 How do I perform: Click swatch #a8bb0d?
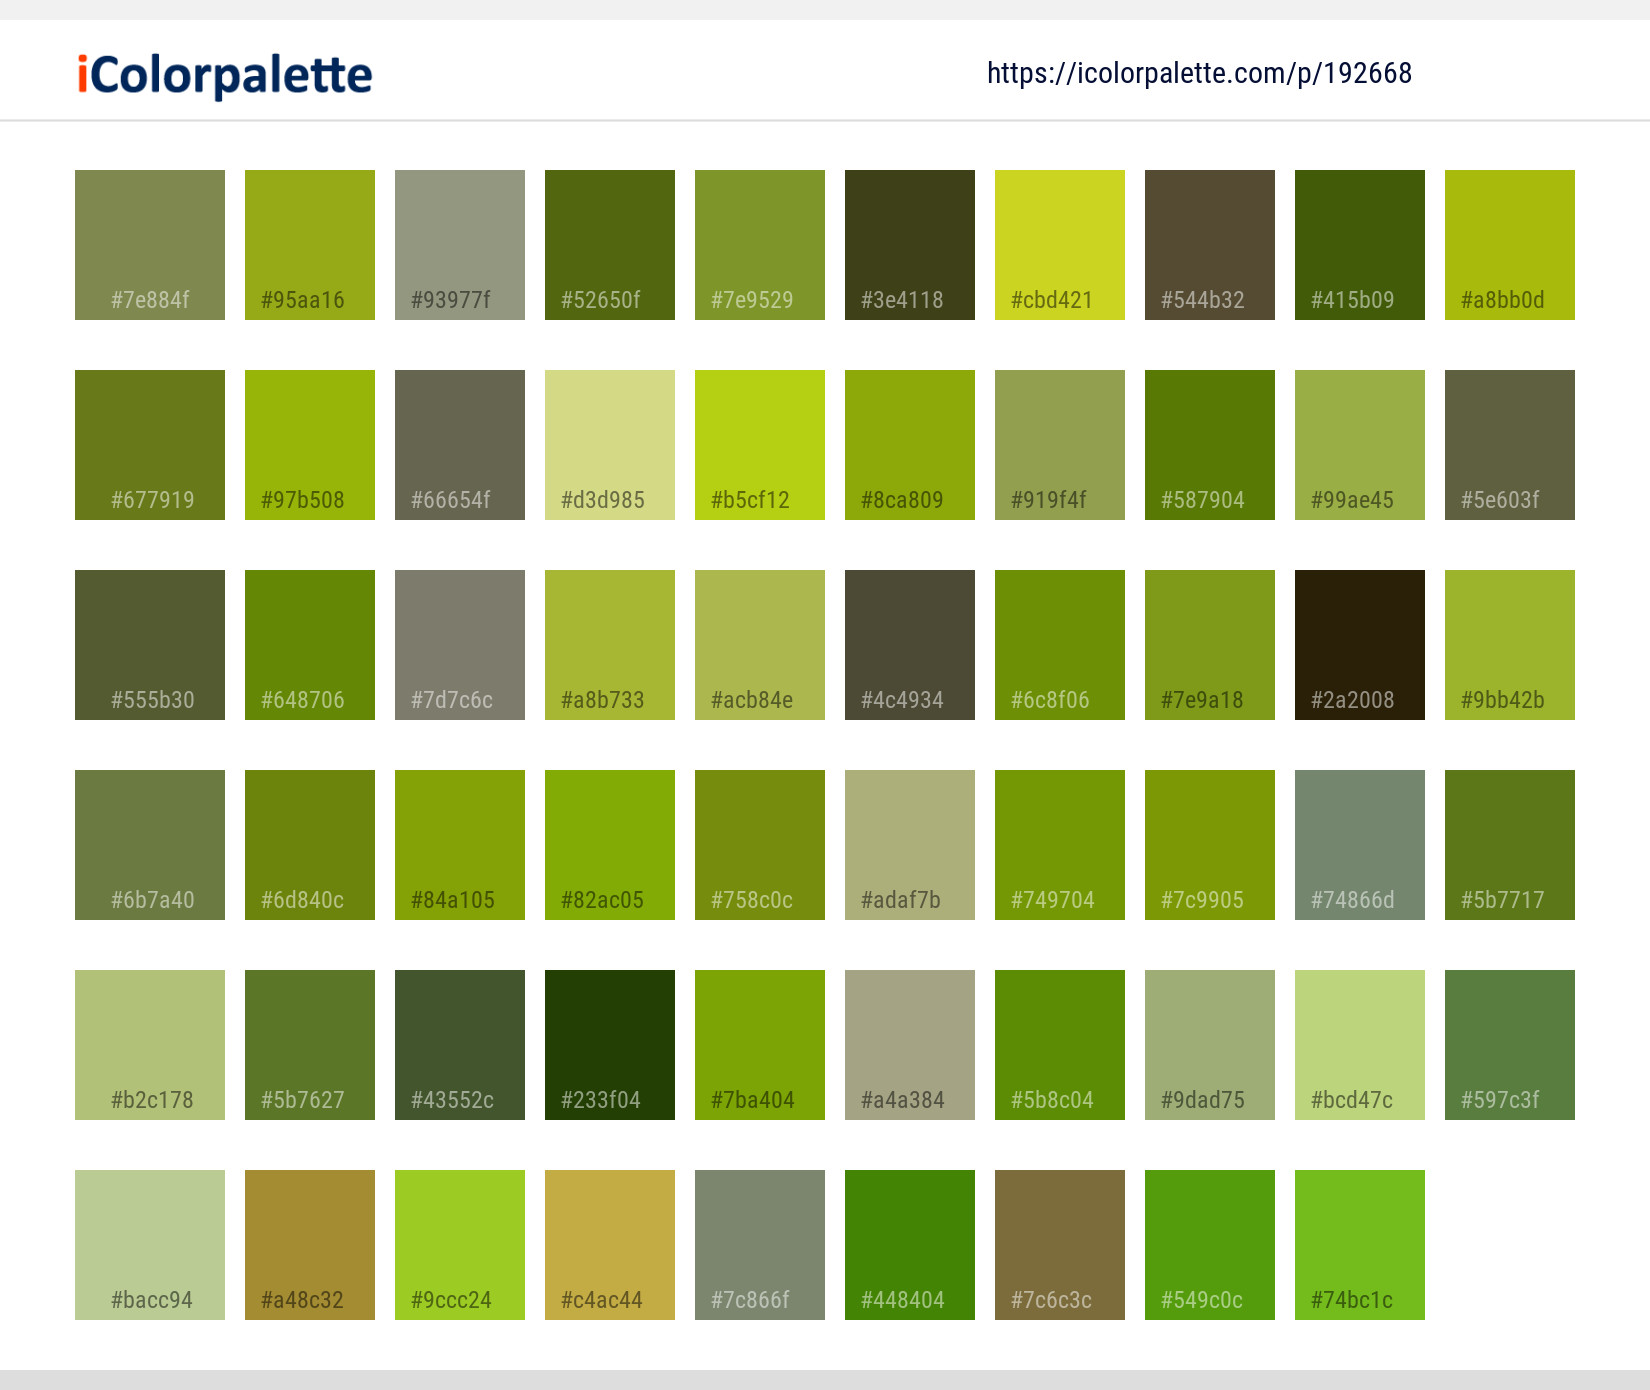coord(1510,245)
